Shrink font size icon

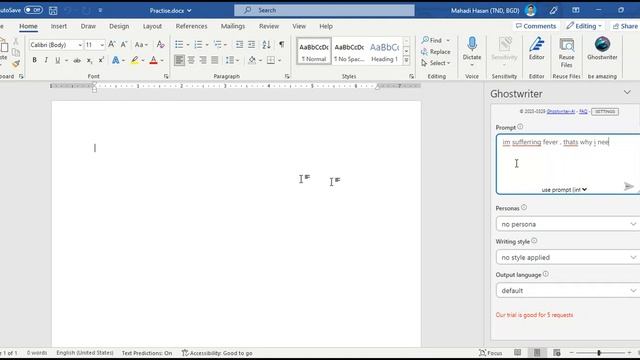pos(124,44)
